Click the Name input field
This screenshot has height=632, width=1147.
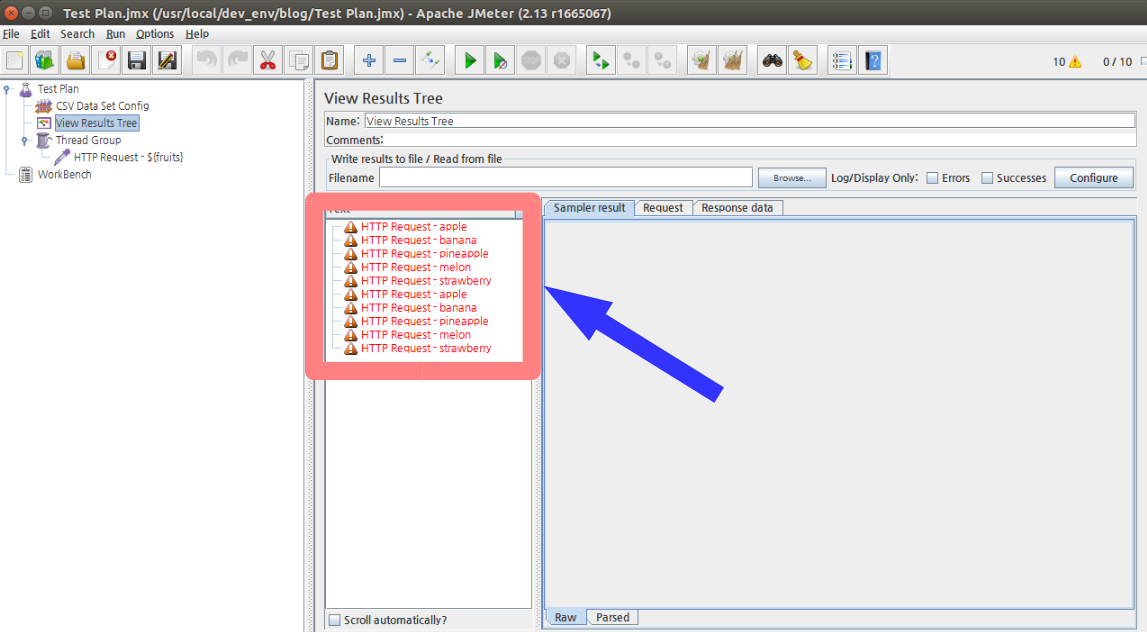point(750,121)
